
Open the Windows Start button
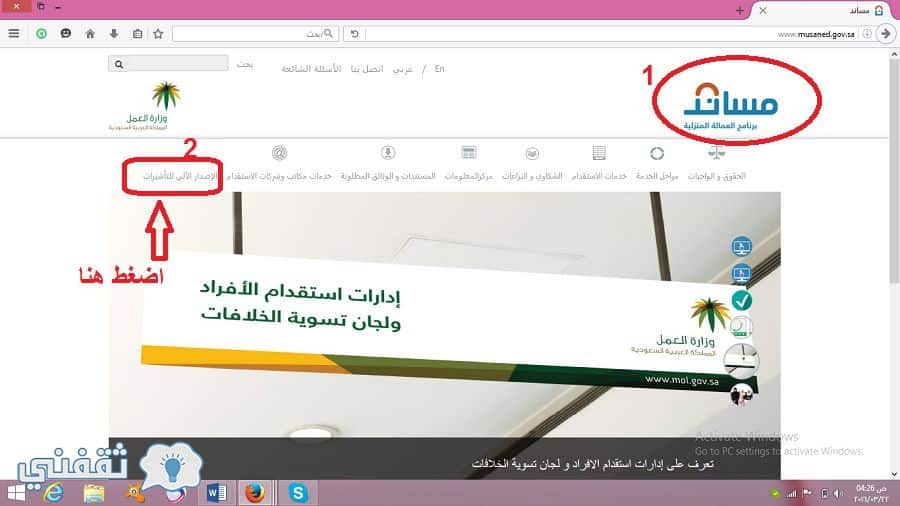click(x=15, y=493)
